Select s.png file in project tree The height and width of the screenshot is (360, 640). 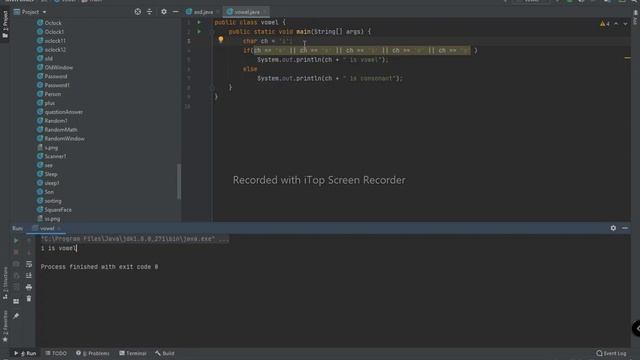click(x=47, y=148)
